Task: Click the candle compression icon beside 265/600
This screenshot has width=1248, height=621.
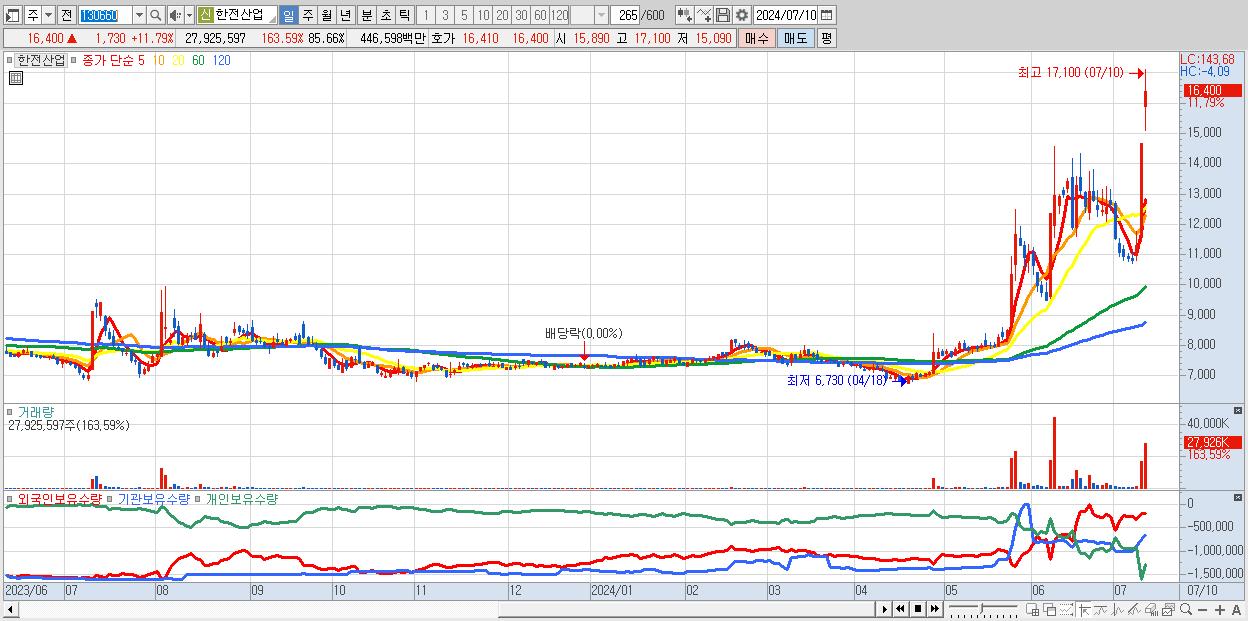Action: click(684, 15)
